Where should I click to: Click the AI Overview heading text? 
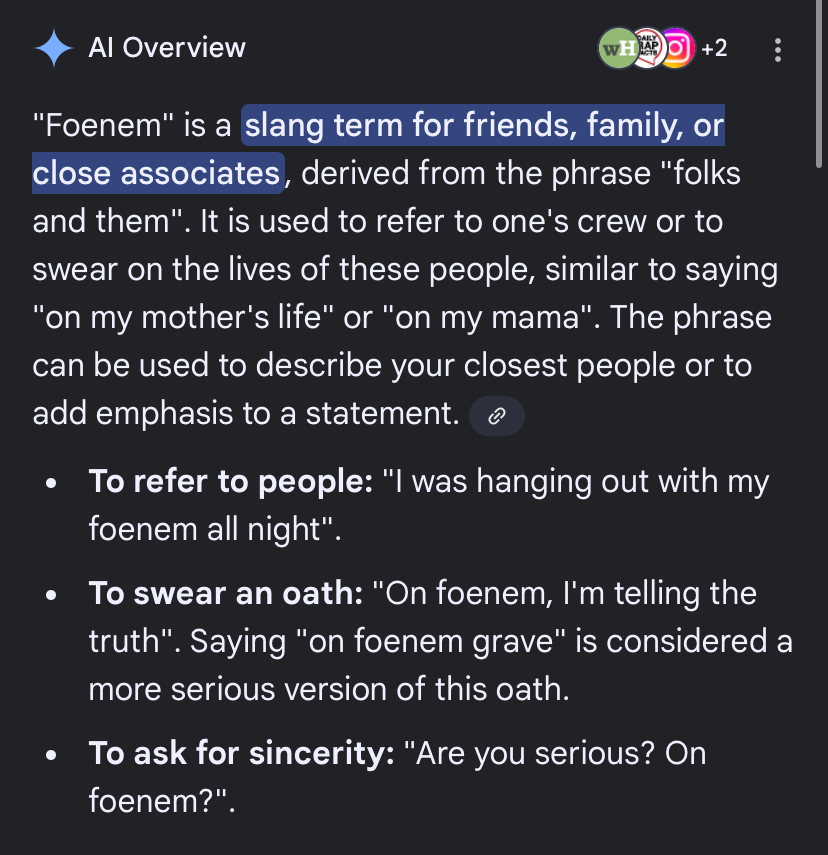point(167,47)
